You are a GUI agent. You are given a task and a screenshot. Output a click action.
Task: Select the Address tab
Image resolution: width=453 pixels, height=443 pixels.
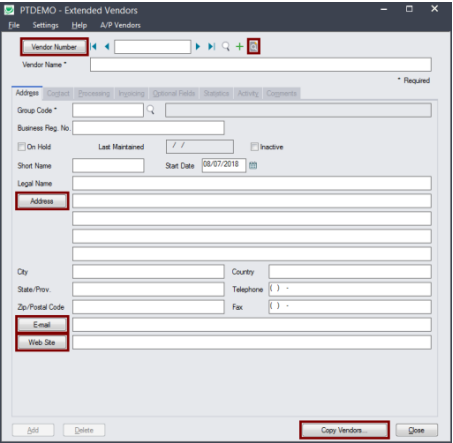[27, 93]
